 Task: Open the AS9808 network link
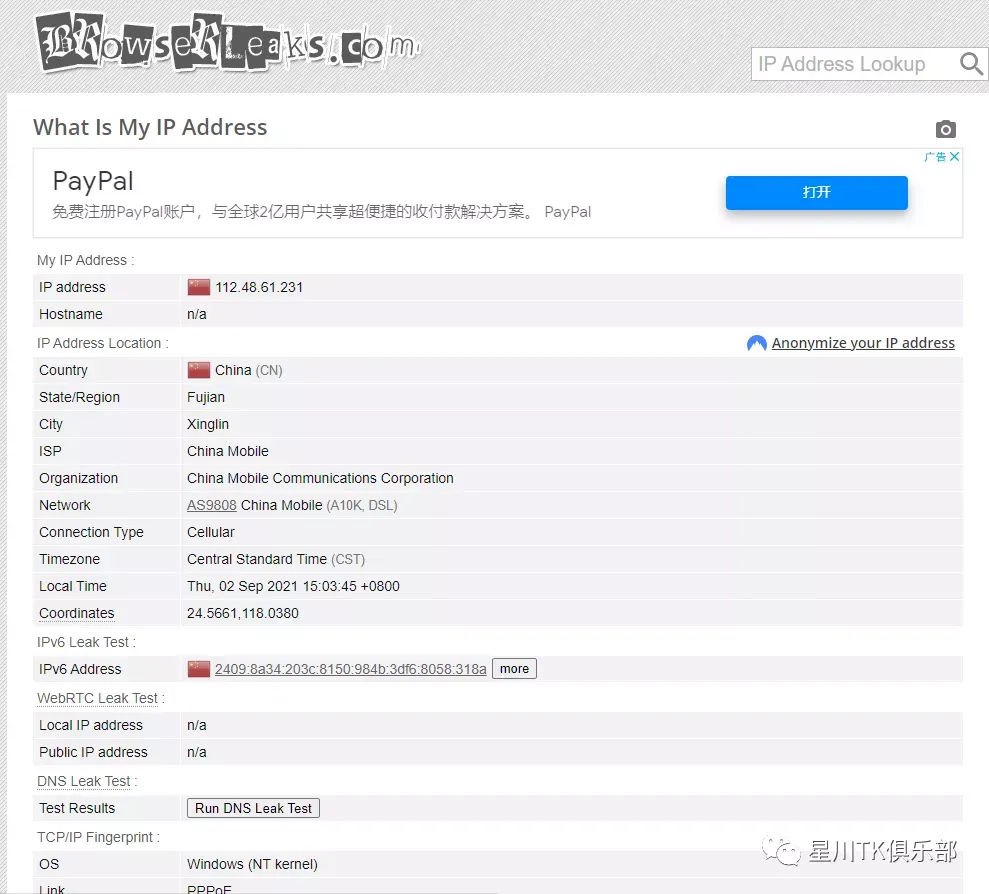tap(211, 505)
